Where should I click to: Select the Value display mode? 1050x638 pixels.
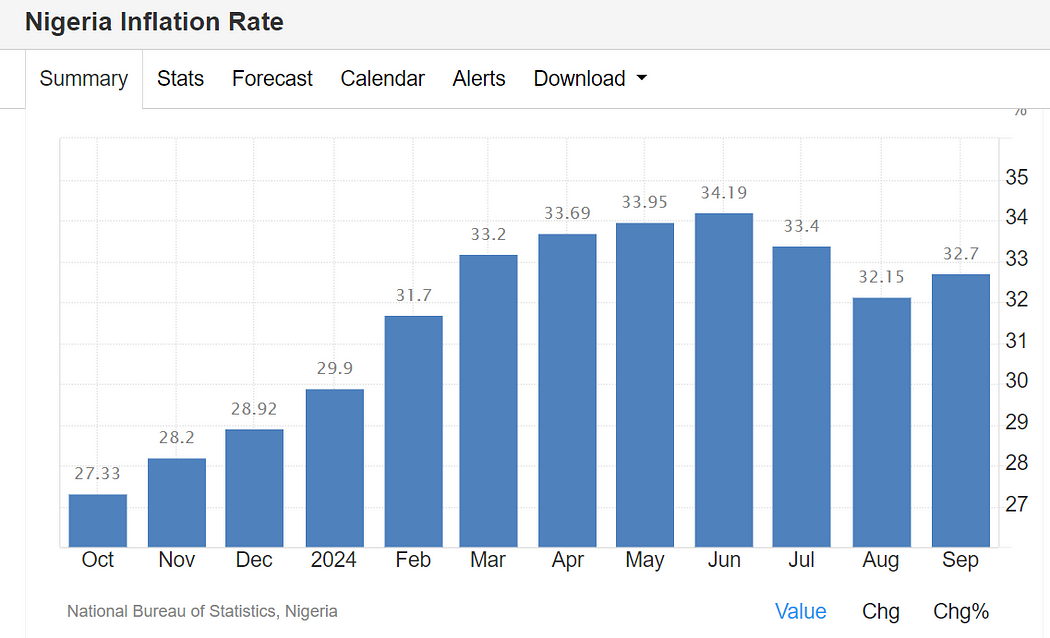click(800, 611)
